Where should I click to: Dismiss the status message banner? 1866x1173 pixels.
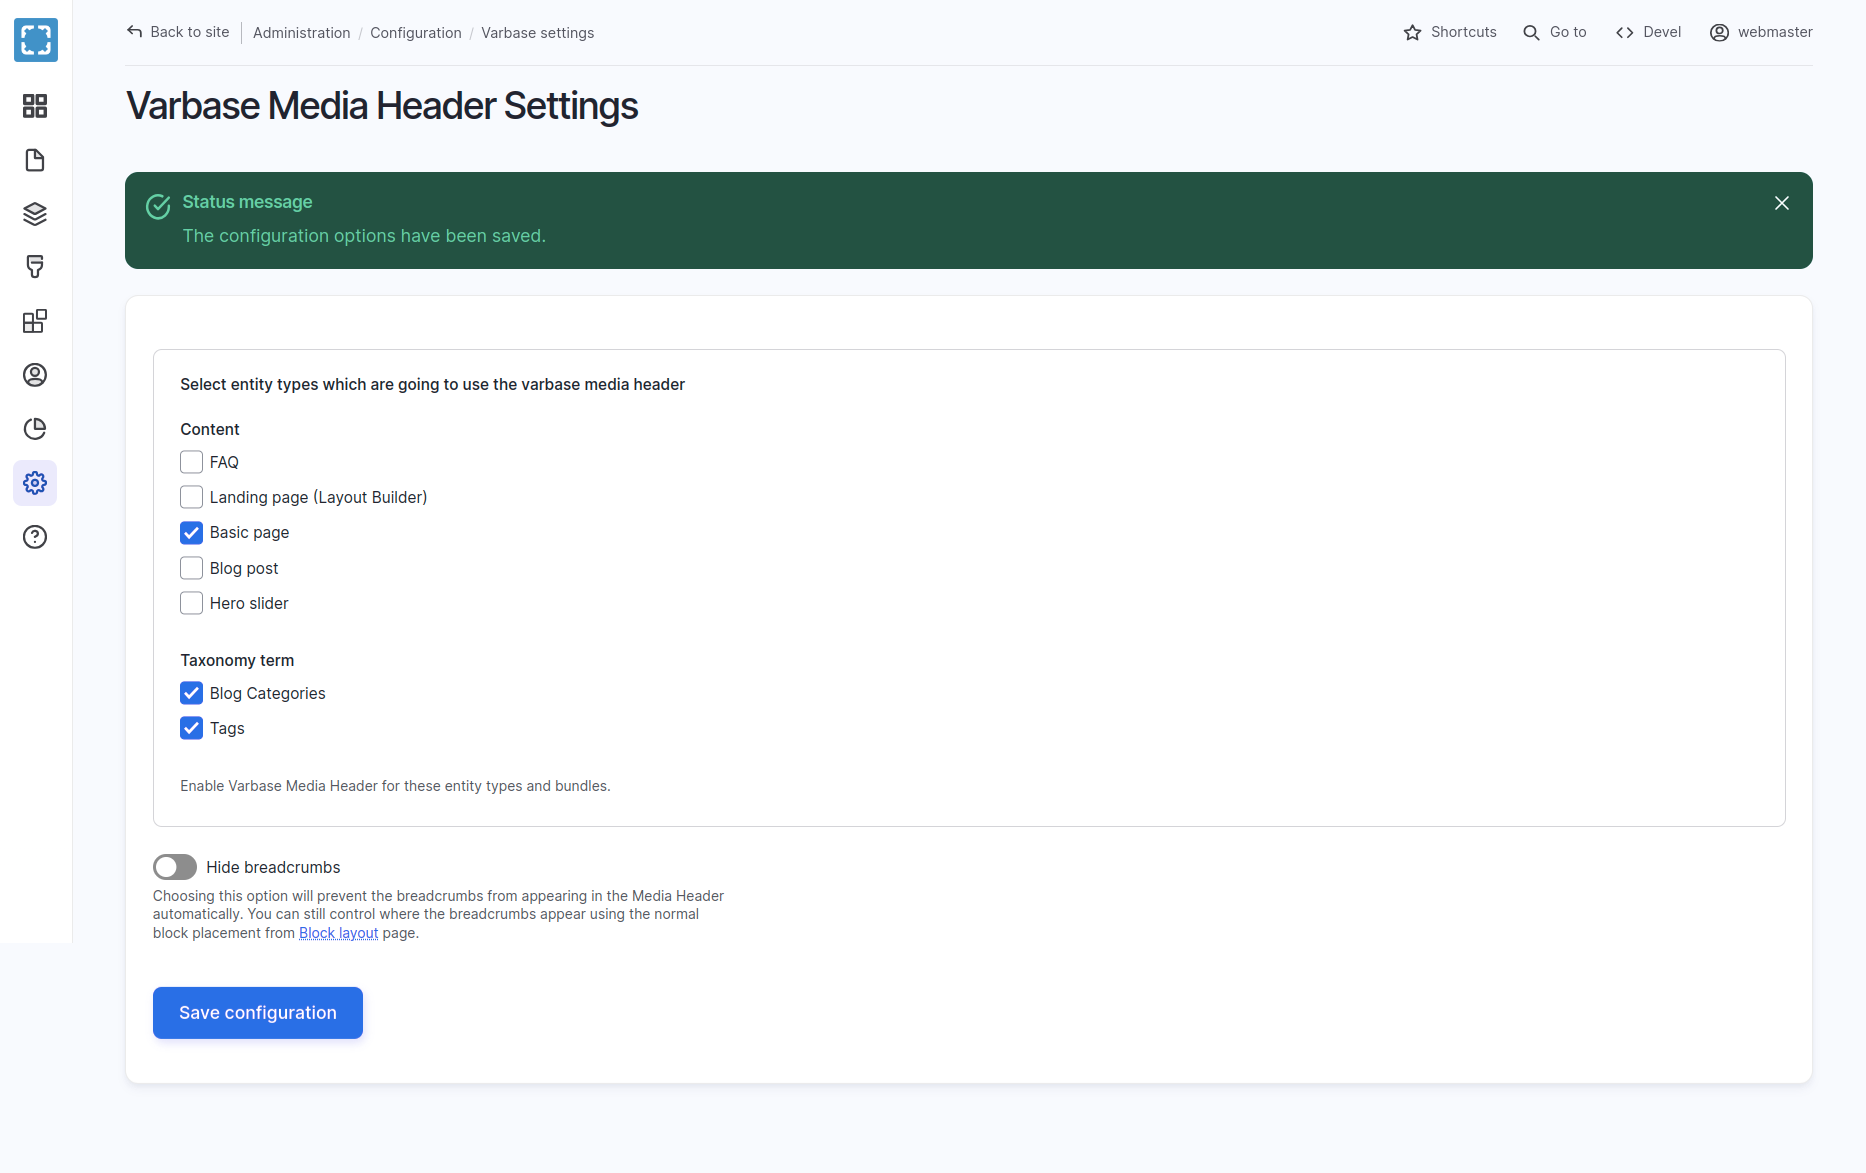coord(1781,203)
